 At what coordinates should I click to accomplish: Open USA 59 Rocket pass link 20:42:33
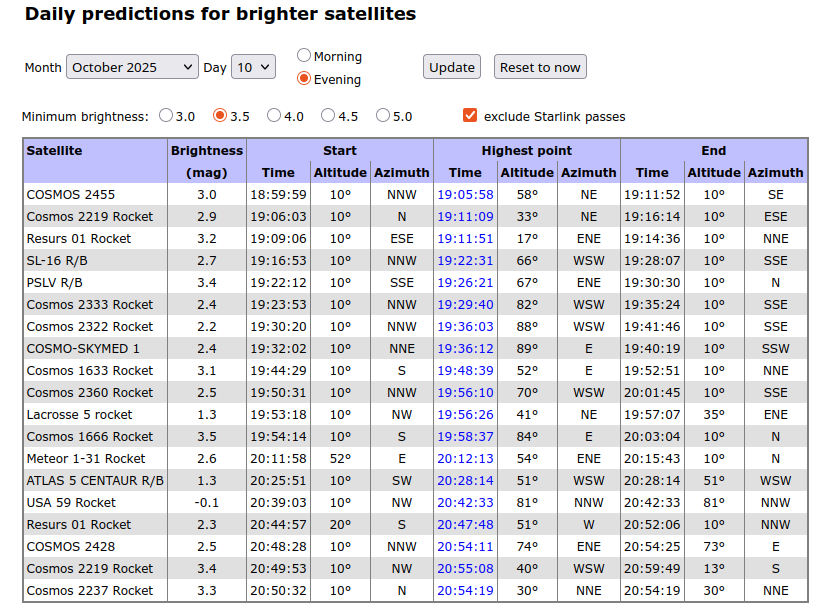click(465, 503)
